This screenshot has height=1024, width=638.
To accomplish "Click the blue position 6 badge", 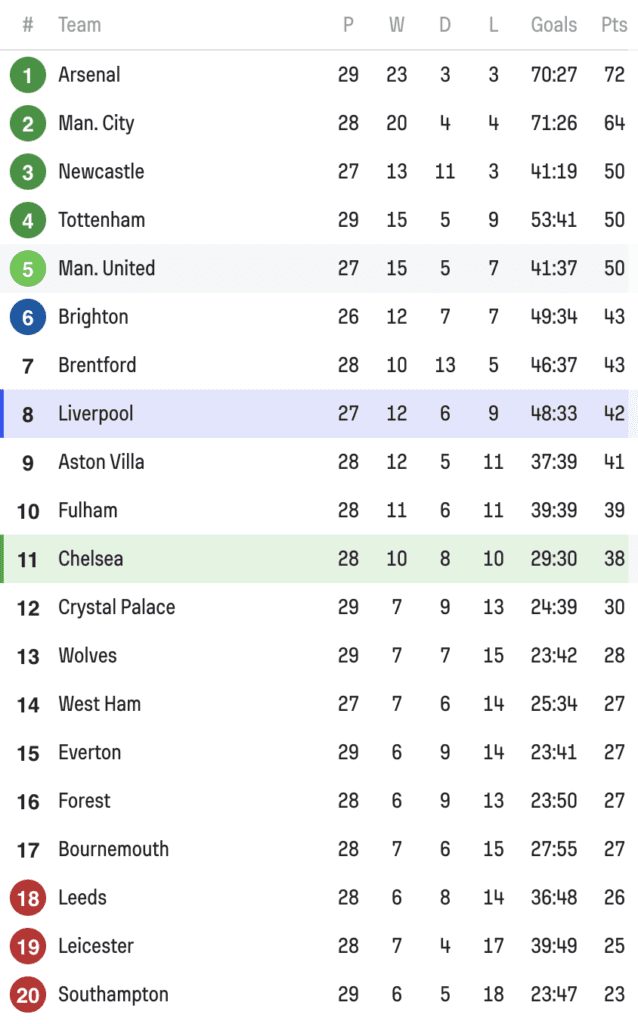I will [28, 317].
